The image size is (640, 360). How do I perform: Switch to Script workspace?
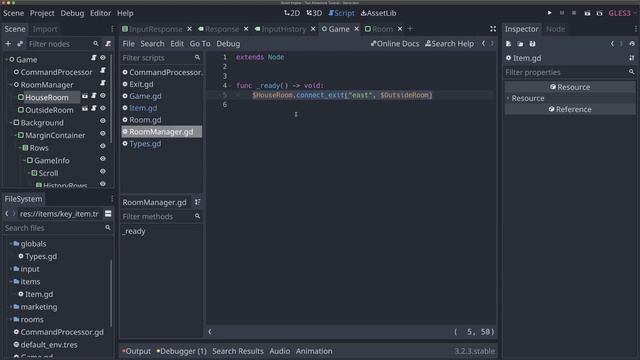point(341,13)
